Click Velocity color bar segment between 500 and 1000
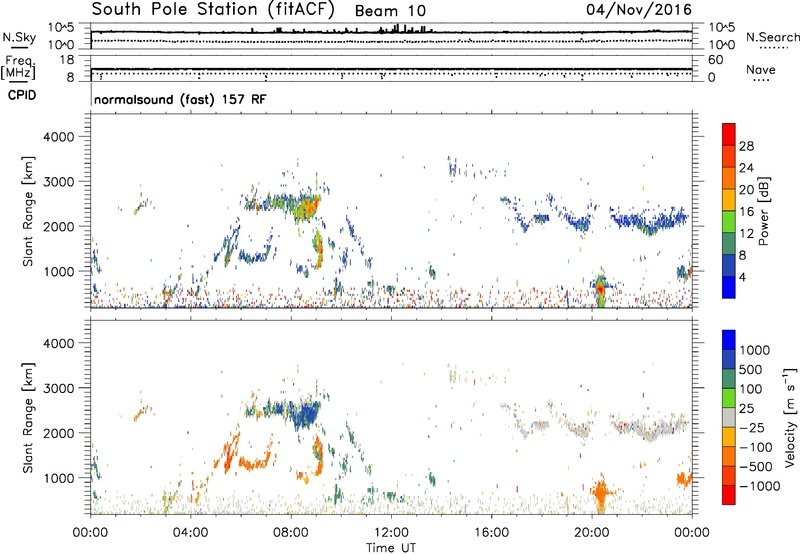The width and height of the screenshot is (800, 554). click(x=729, y=359)
